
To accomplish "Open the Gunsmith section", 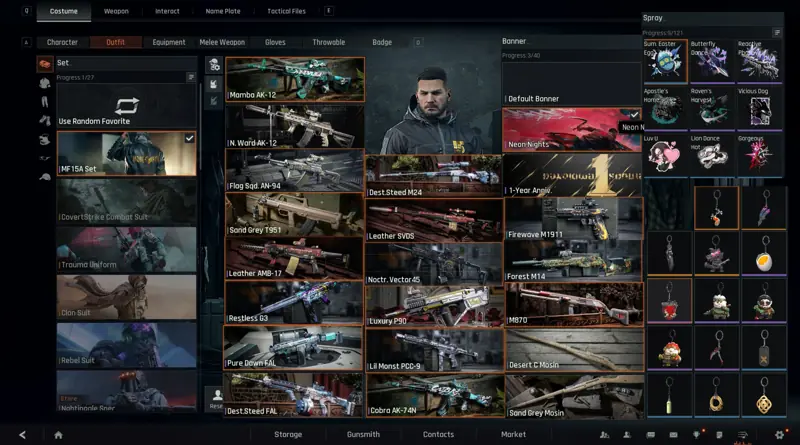I will coord(363,434).
